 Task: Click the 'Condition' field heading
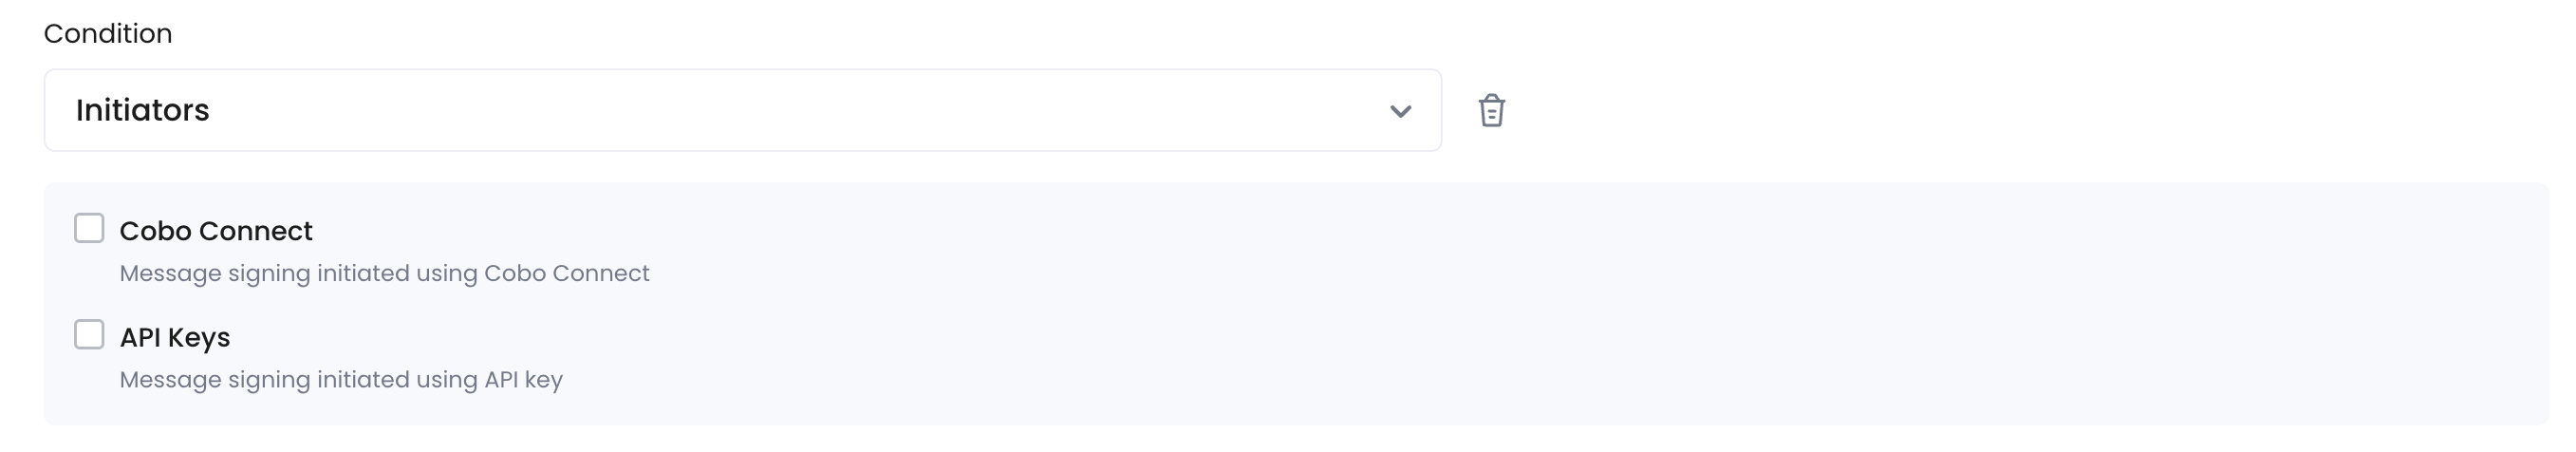tap(108, 33)
